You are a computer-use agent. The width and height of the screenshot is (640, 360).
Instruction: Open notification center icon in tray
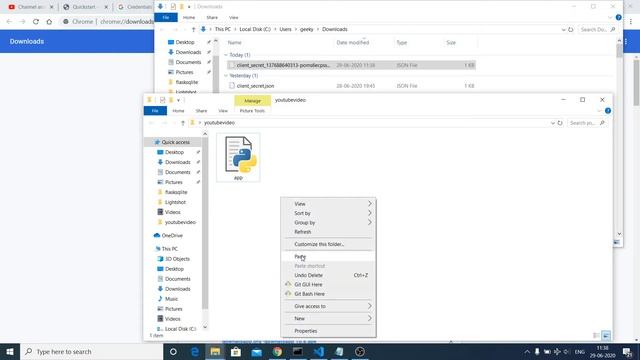point(628,351)
